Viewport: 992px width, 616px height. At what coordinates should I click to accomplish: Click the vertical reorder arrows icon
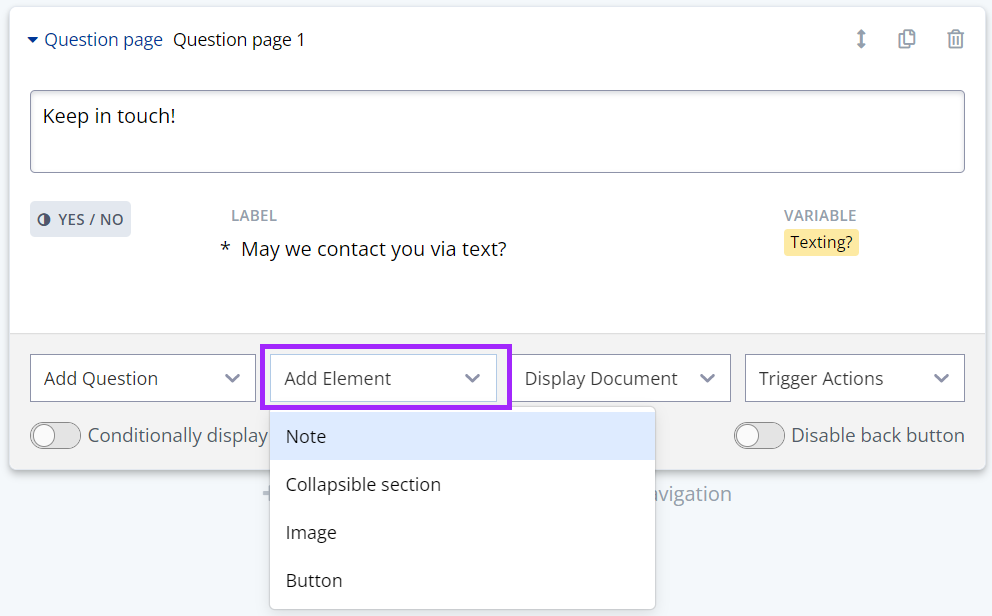point(861,39)
